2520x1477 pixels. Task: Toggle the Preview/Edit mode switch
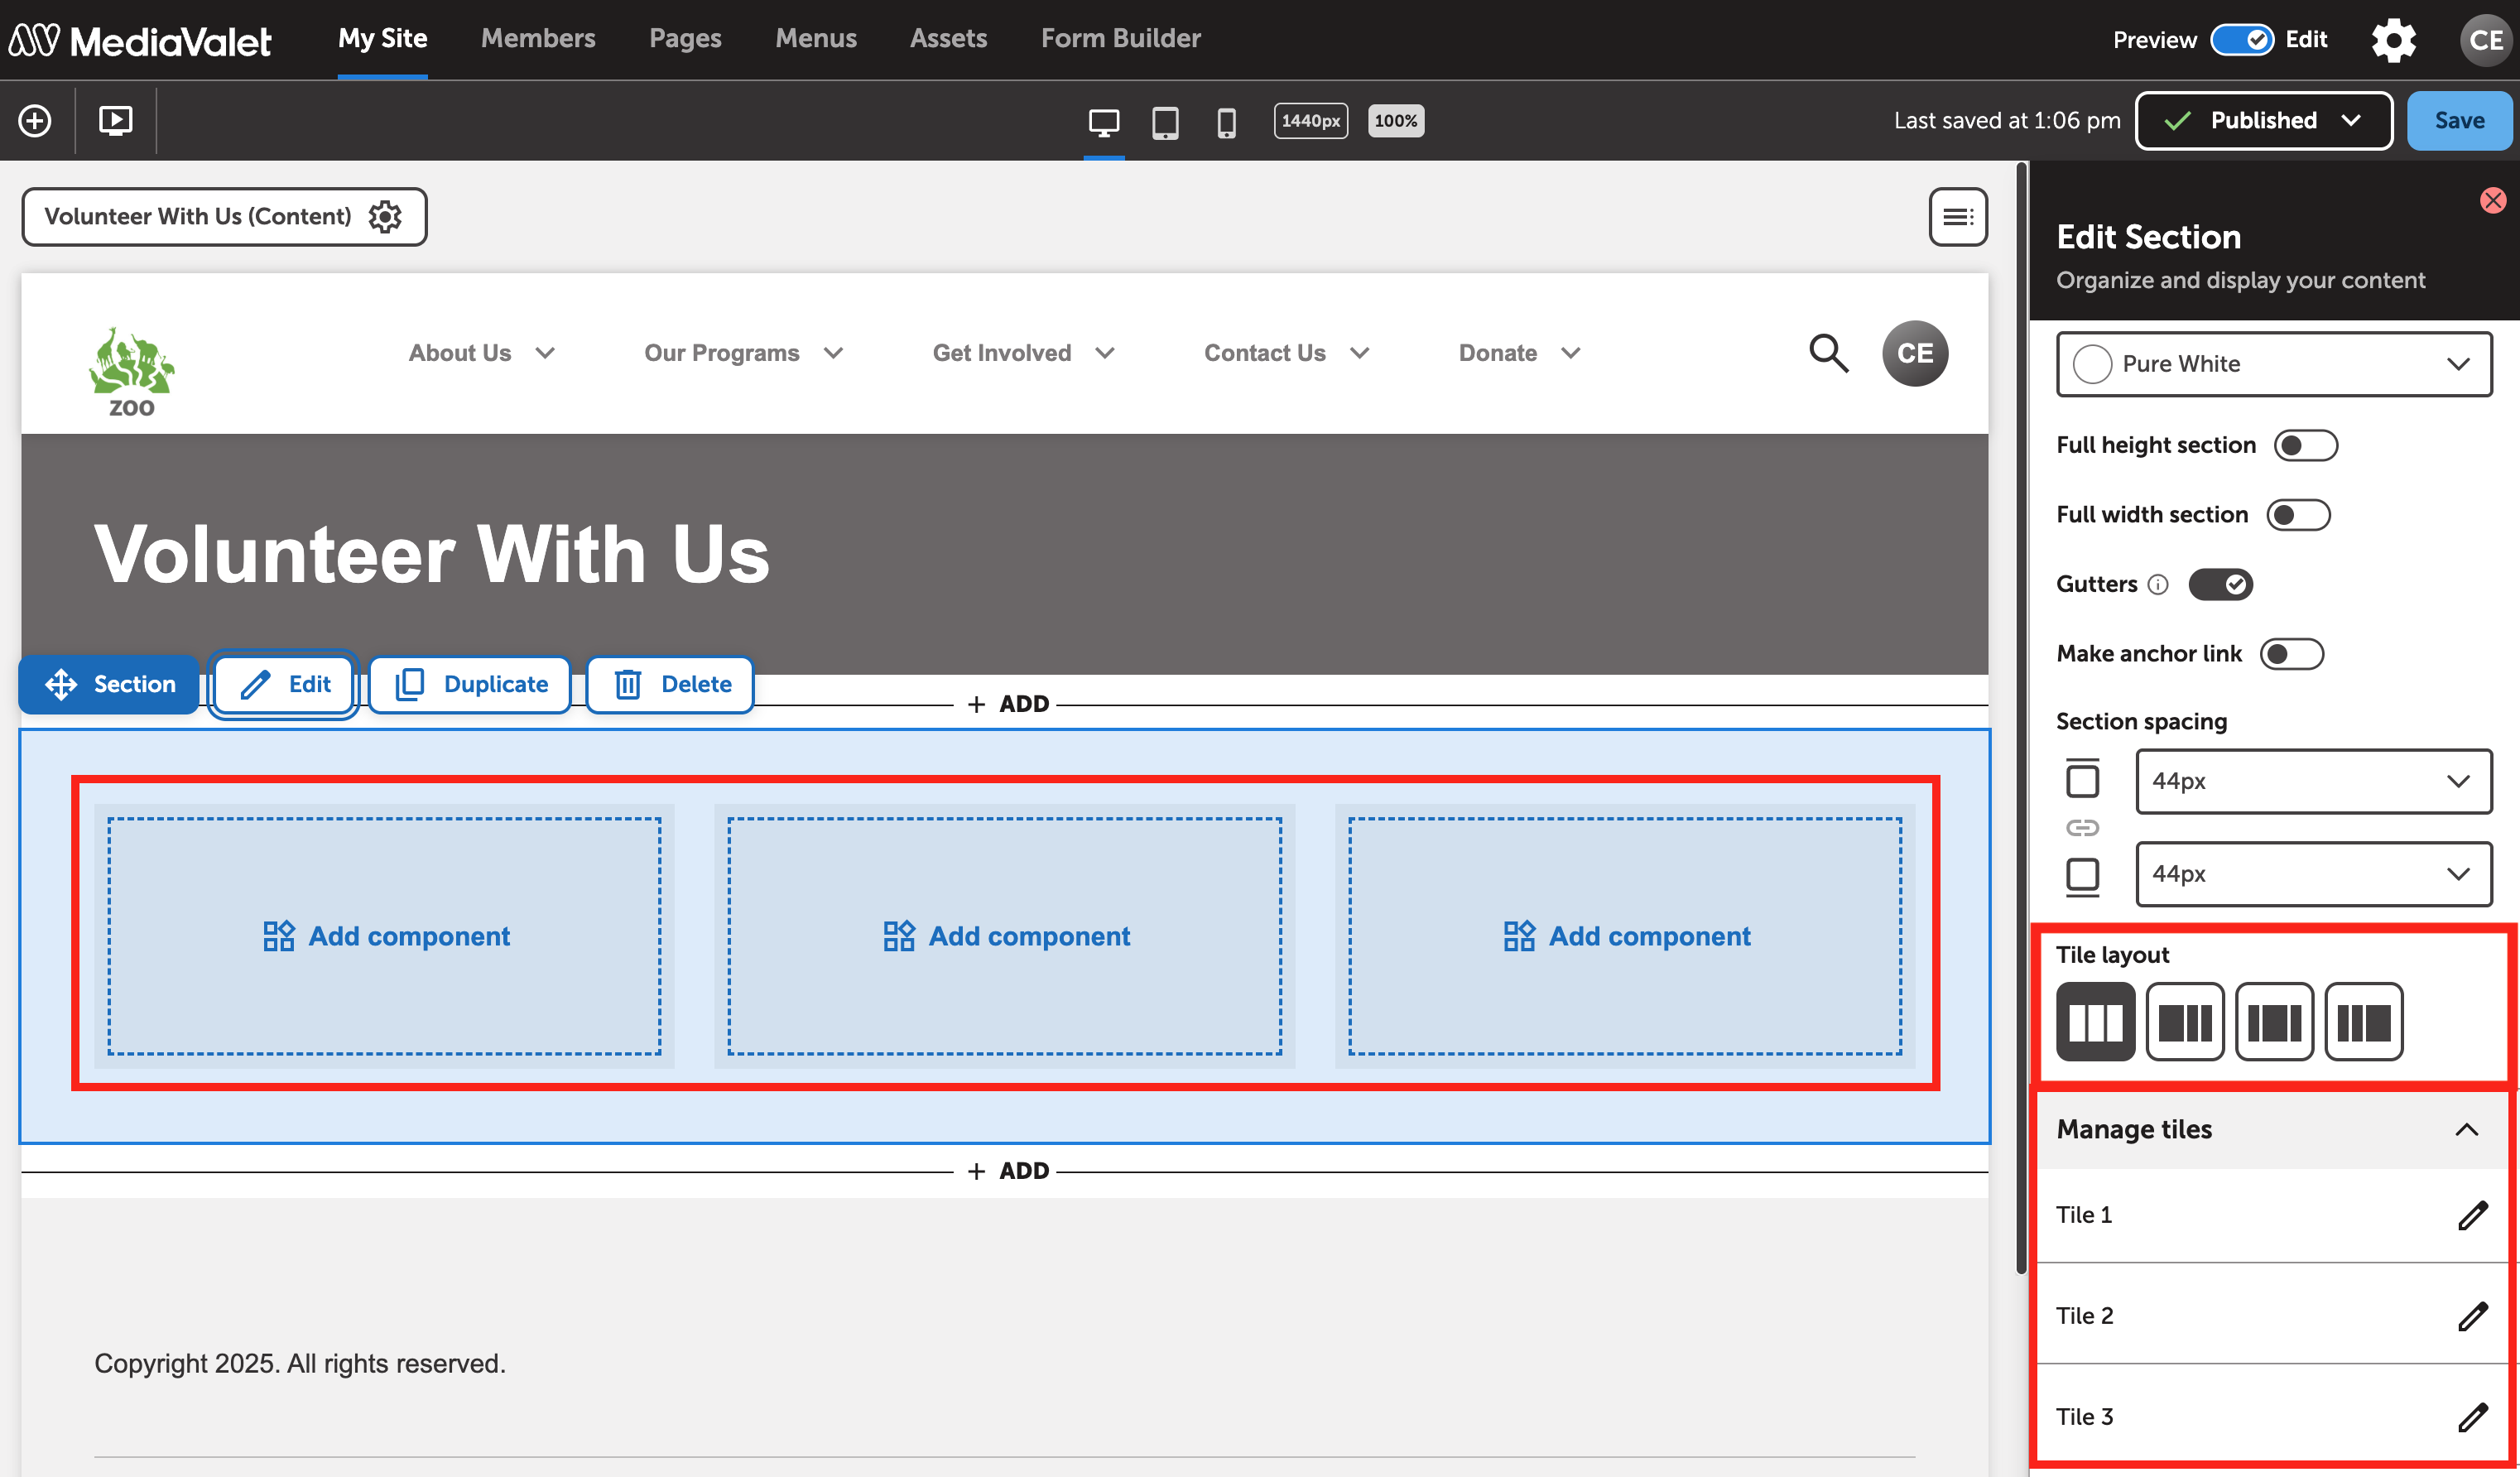point(2242,40)
